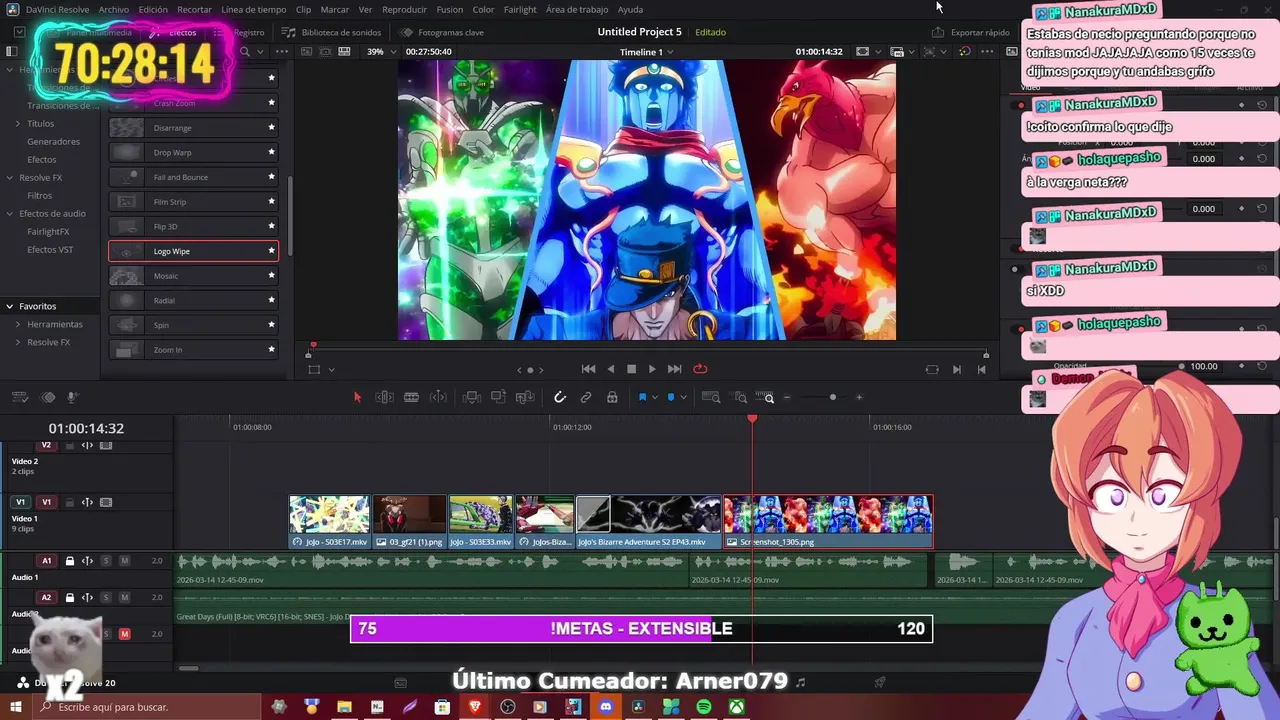Open the Fairlight menu

coord(520,9)
